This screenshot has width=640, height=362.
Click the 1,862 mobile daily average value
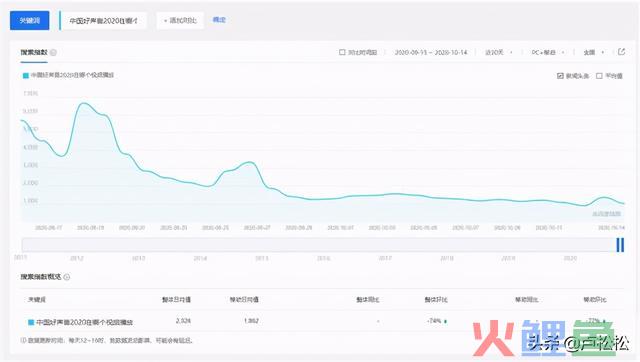(x=251, y=321)
